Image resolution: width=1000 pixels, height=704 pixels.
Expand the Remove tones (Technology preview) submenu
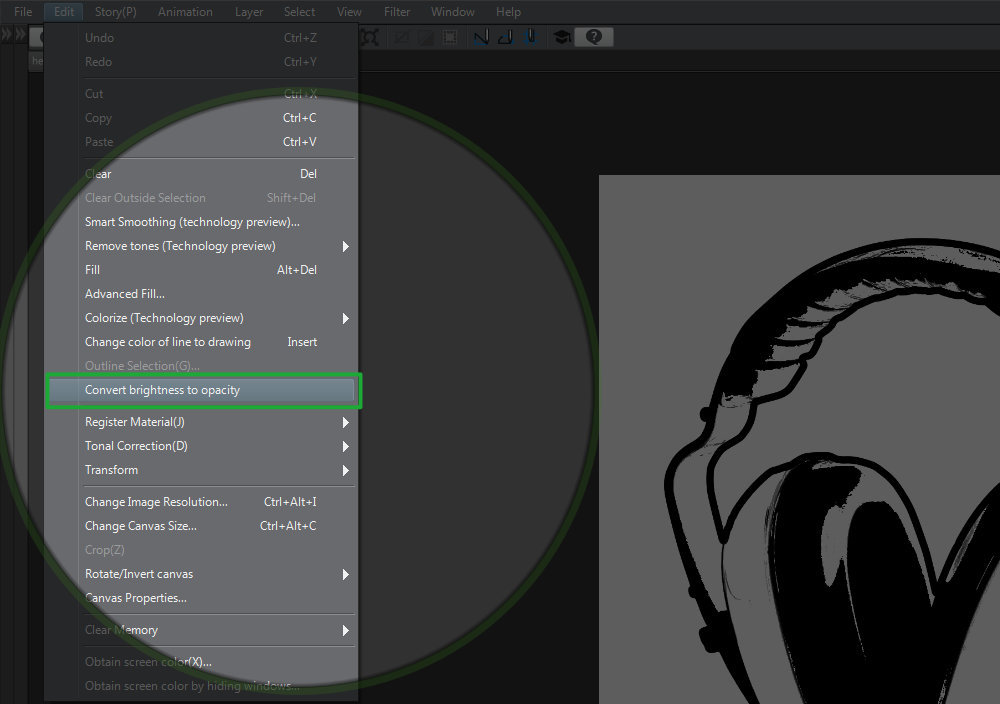(x=346, y=246)
